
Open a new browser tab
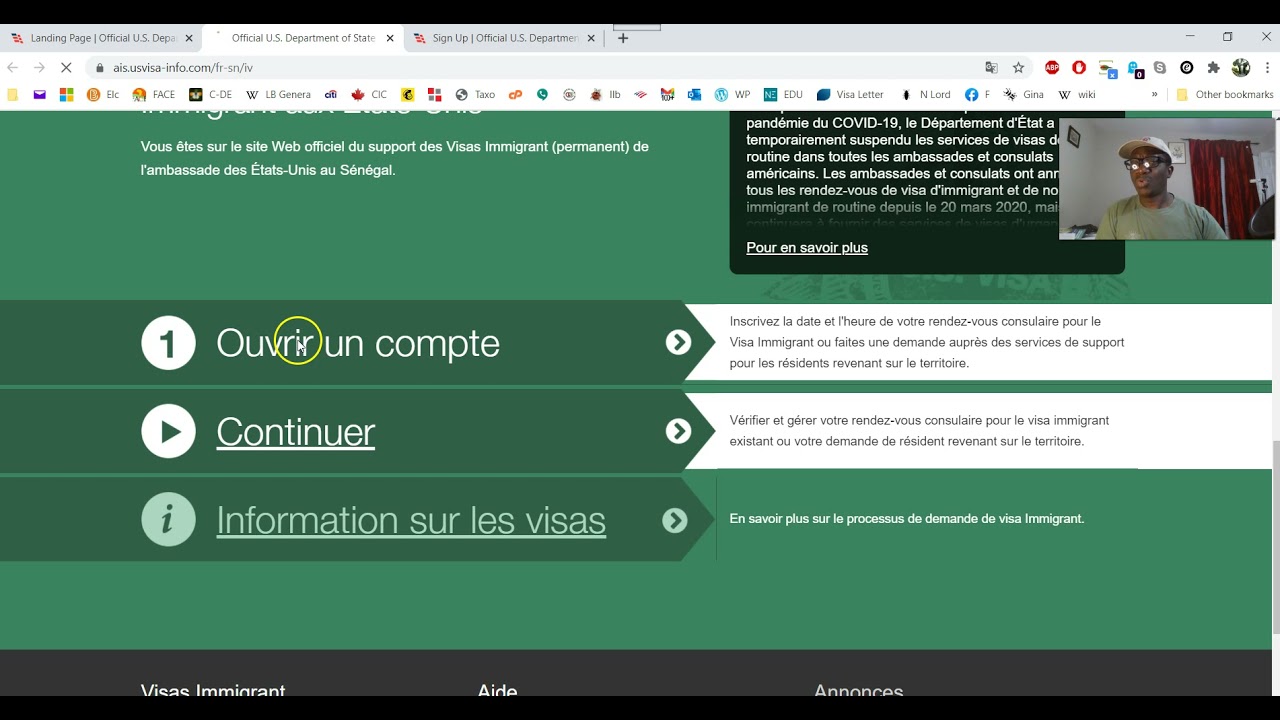click(x=623, y=38)
